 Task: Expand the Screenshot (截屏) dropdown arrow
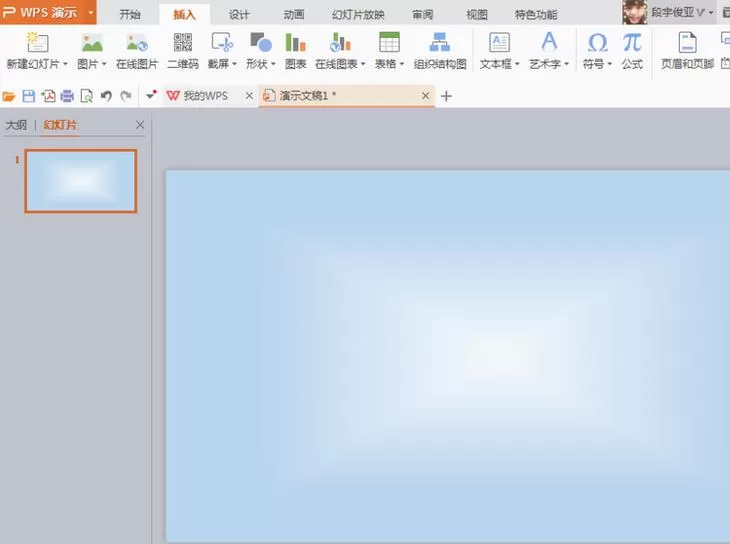point(234,64)
